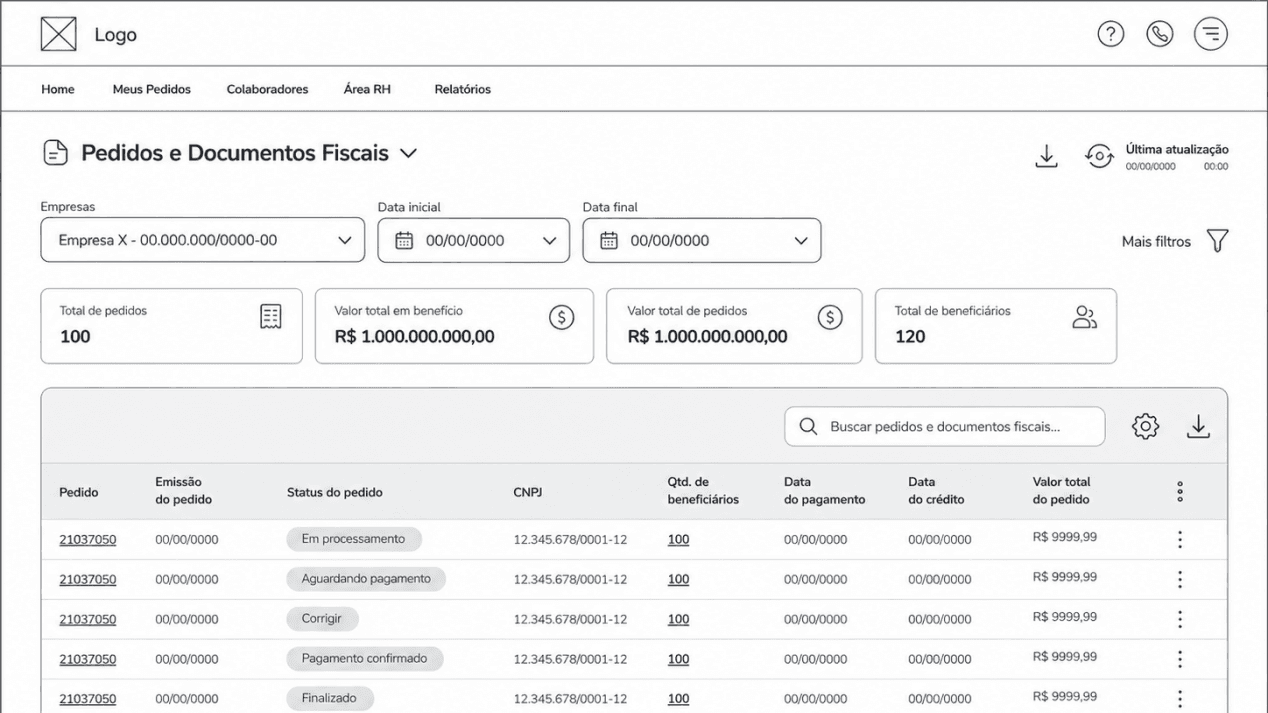Open the Empresas dropdown

click(203, 240)
